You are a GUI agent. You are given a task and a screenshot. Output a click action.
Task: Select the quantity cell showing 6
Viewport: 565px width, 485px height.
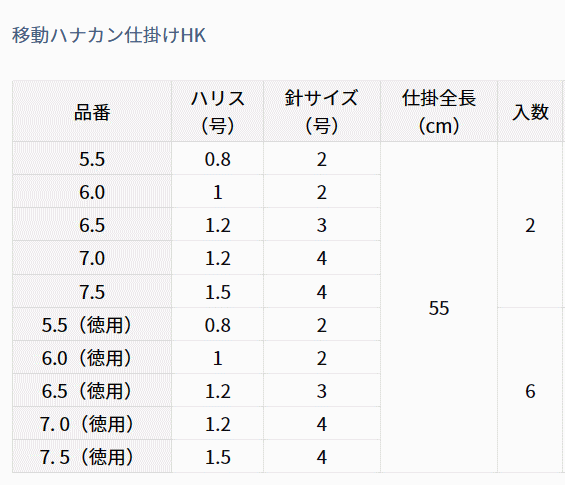click(x=530, y=391)
